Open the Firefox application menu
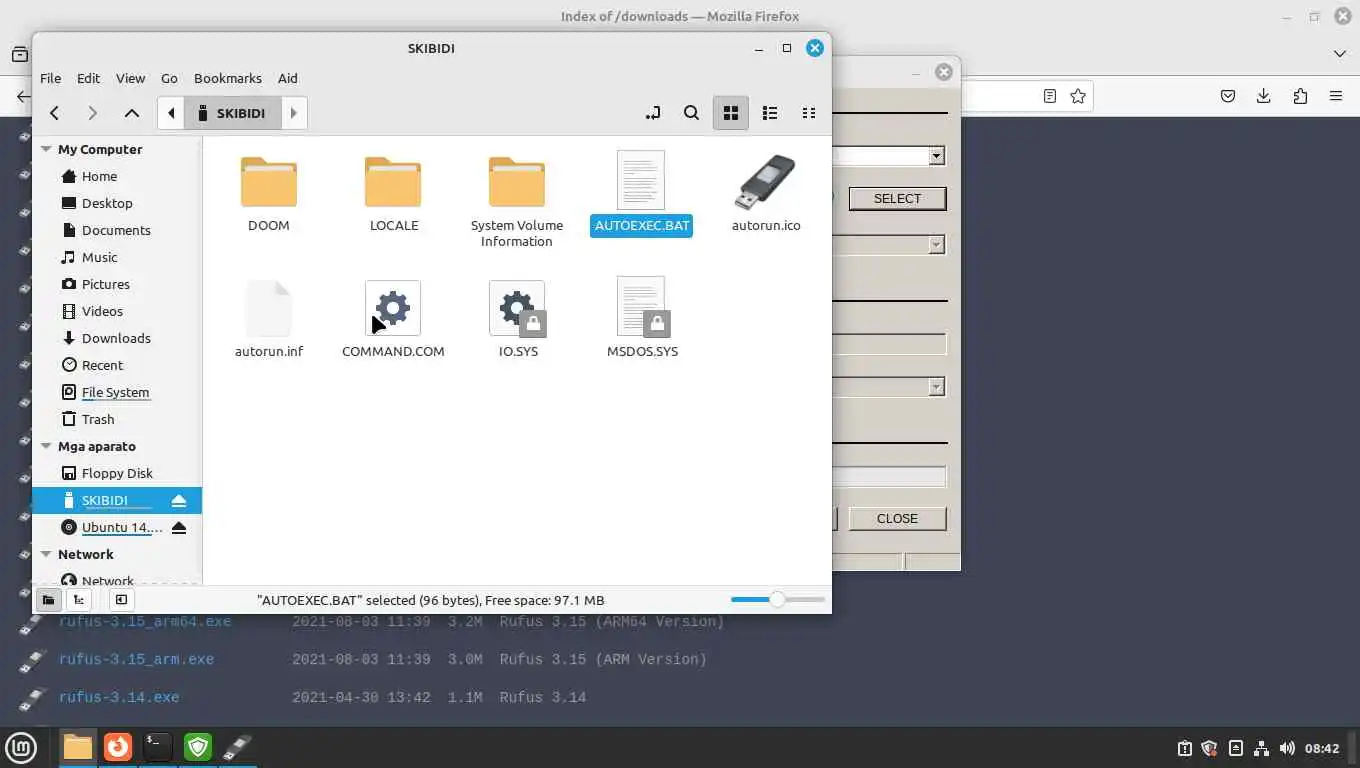Viewport: 1360px width, 768px height. (x=1336, y=96)
